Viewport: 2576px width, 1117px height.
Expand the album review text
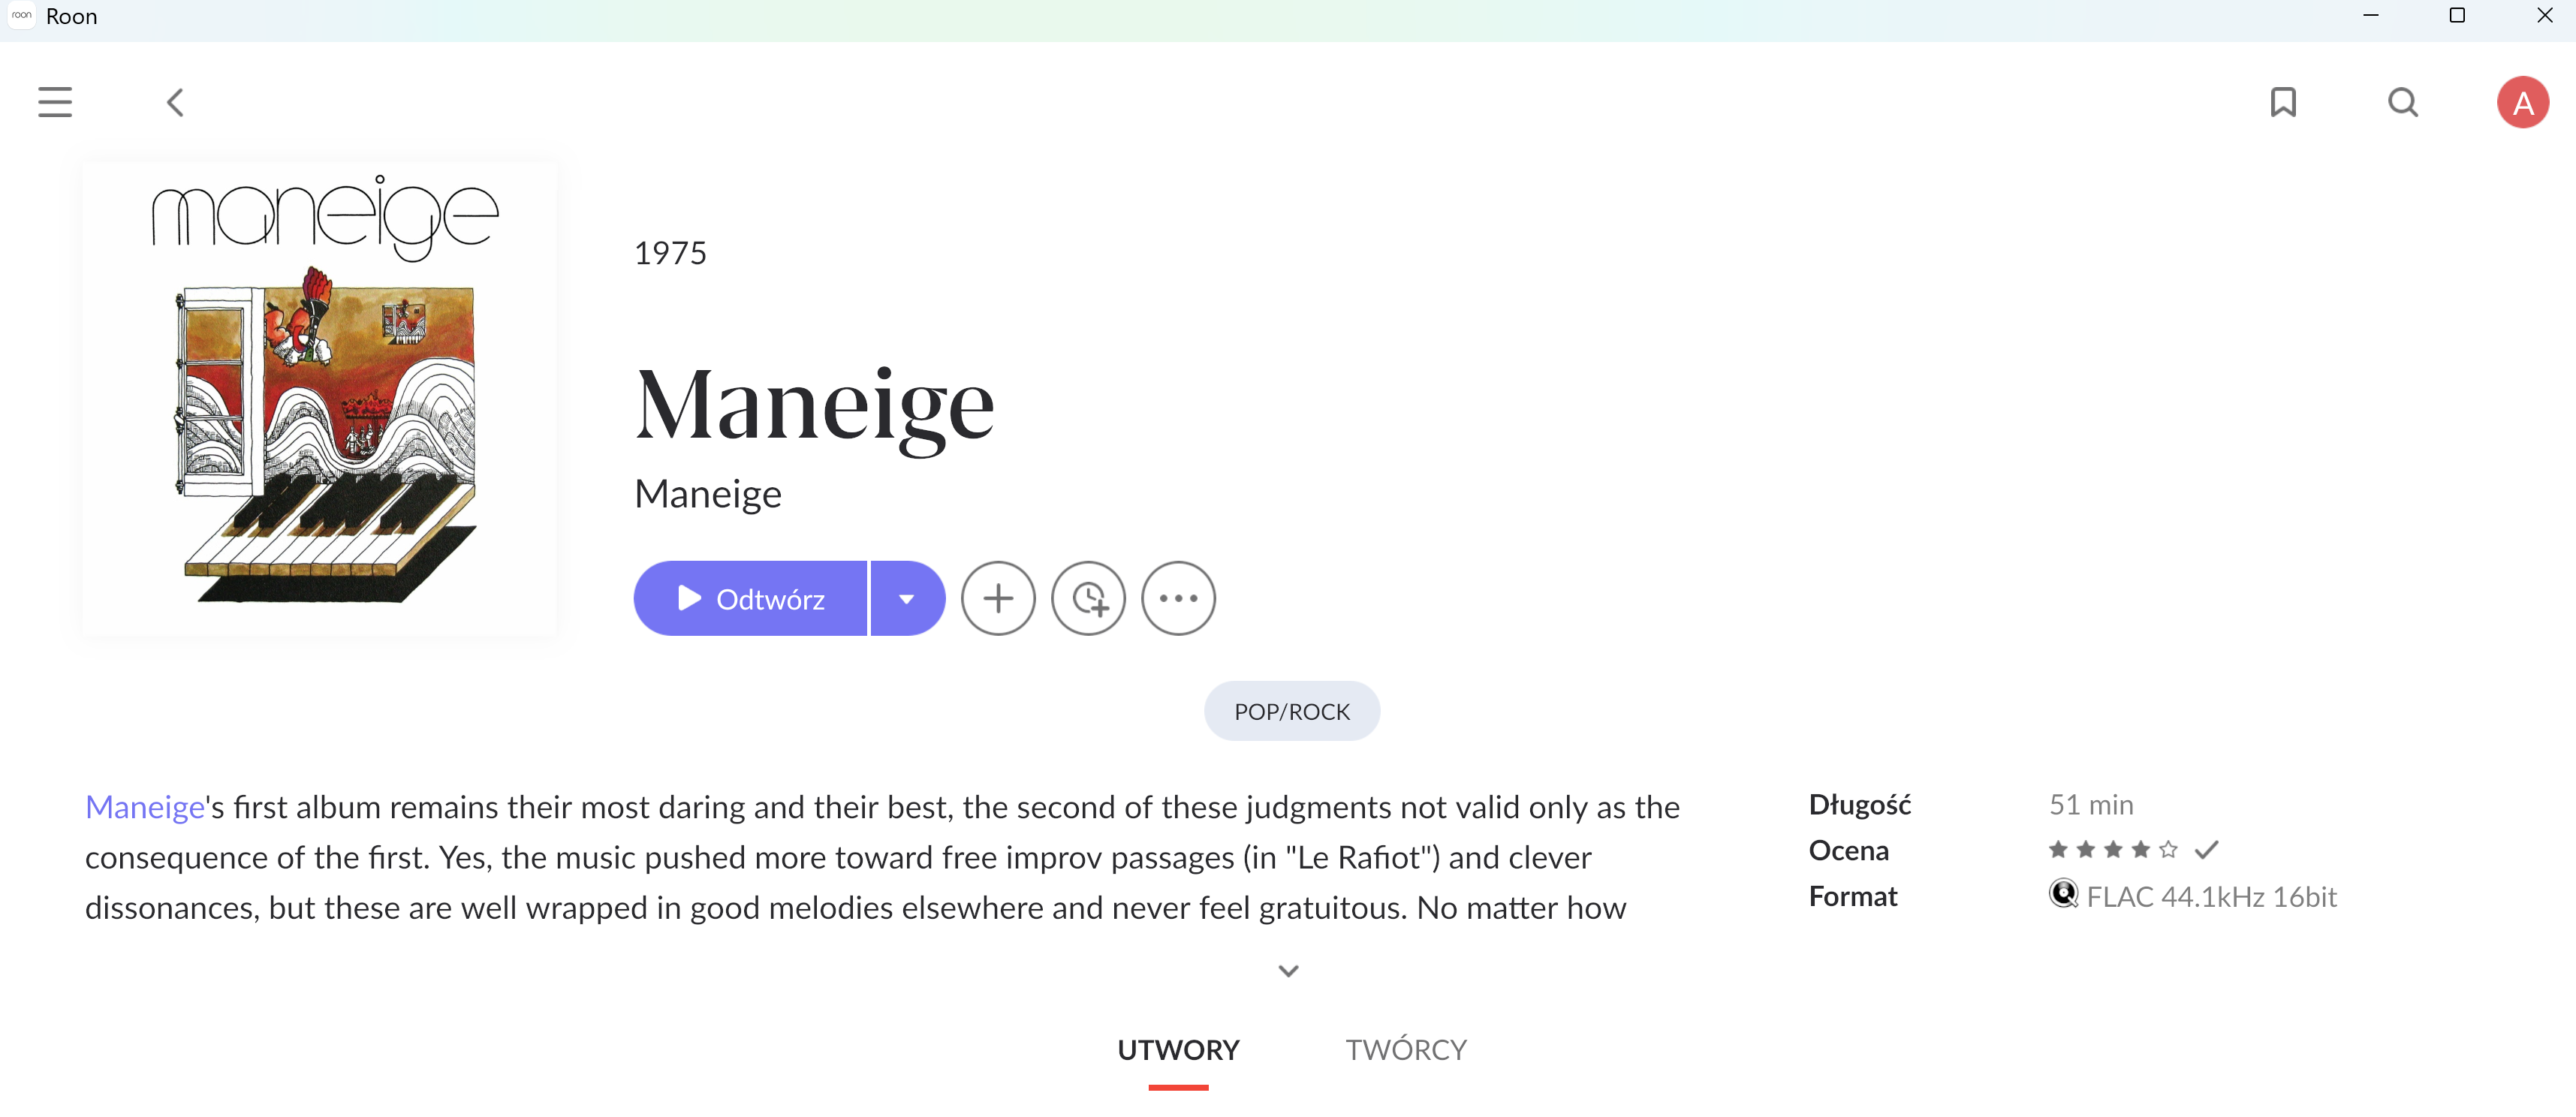(1288, 971)
